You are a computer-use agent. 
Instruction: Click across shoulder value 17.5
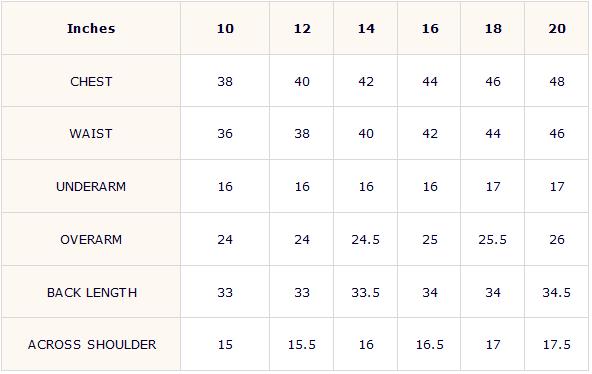coord(557,345)
